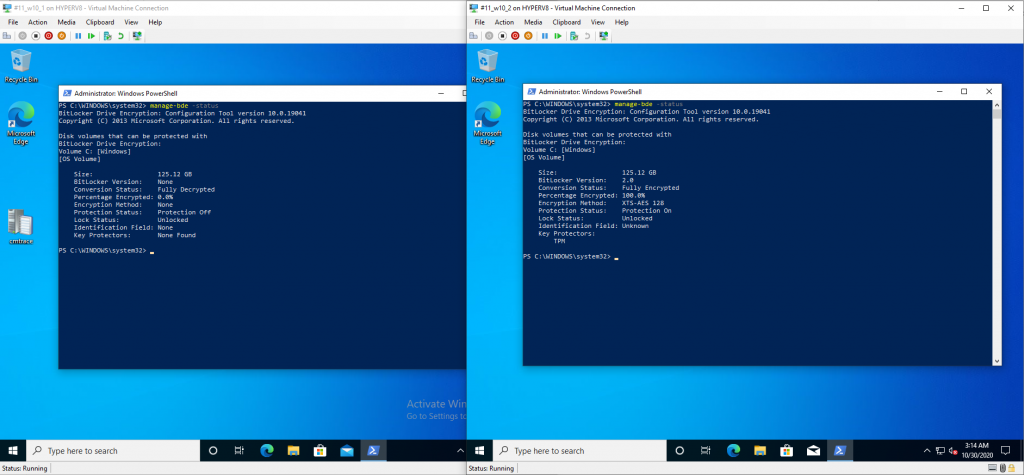The width and height of the screenshot is (1024, 475).
Task: Open Edge from w10_2 taskbar
Action: pos(733,451)
